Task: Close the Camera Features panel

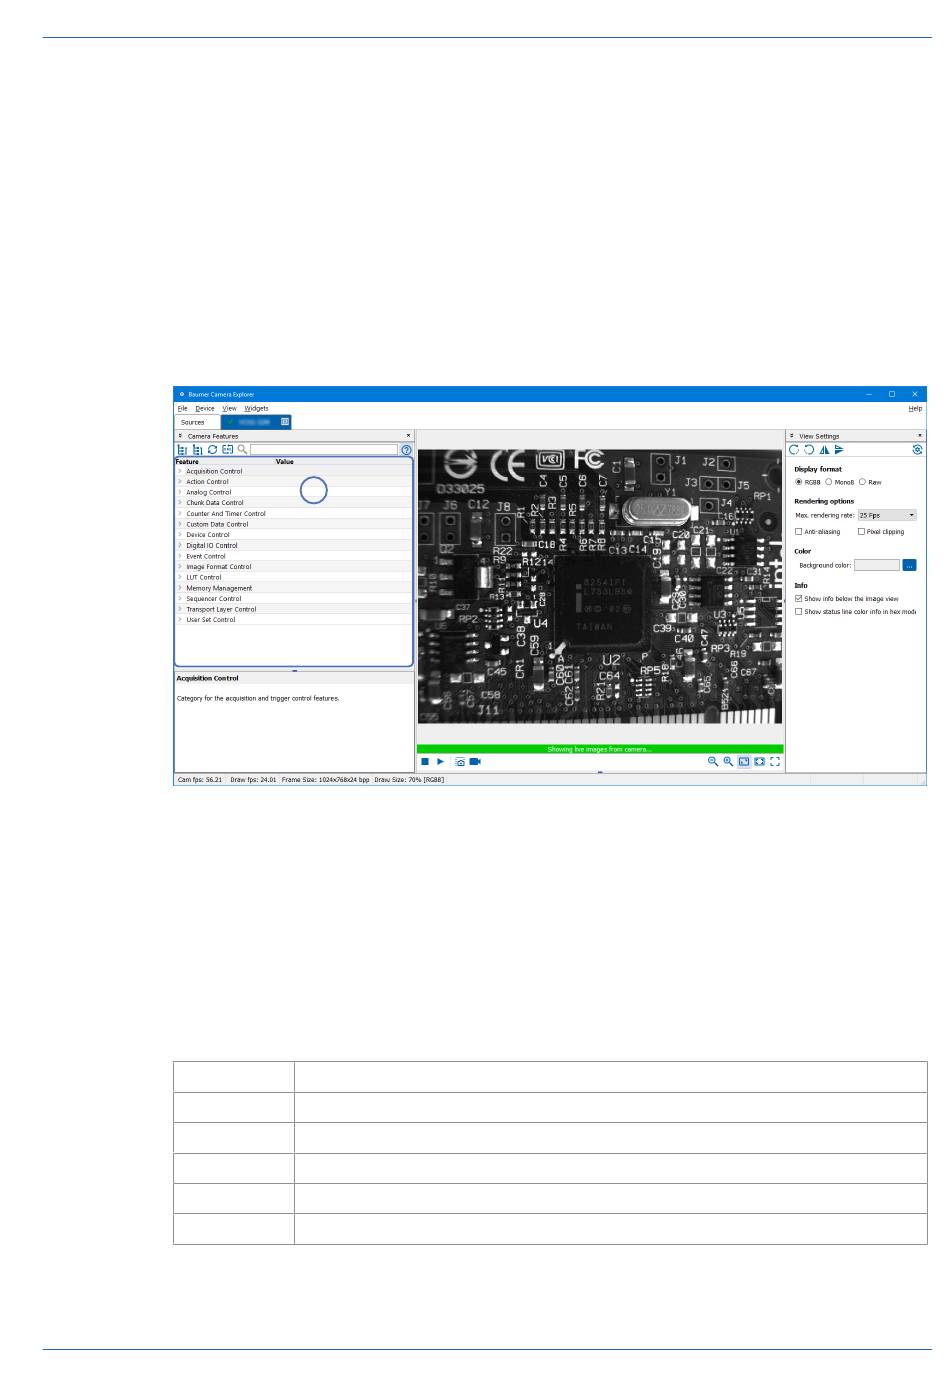Action: tap(408, 436)
